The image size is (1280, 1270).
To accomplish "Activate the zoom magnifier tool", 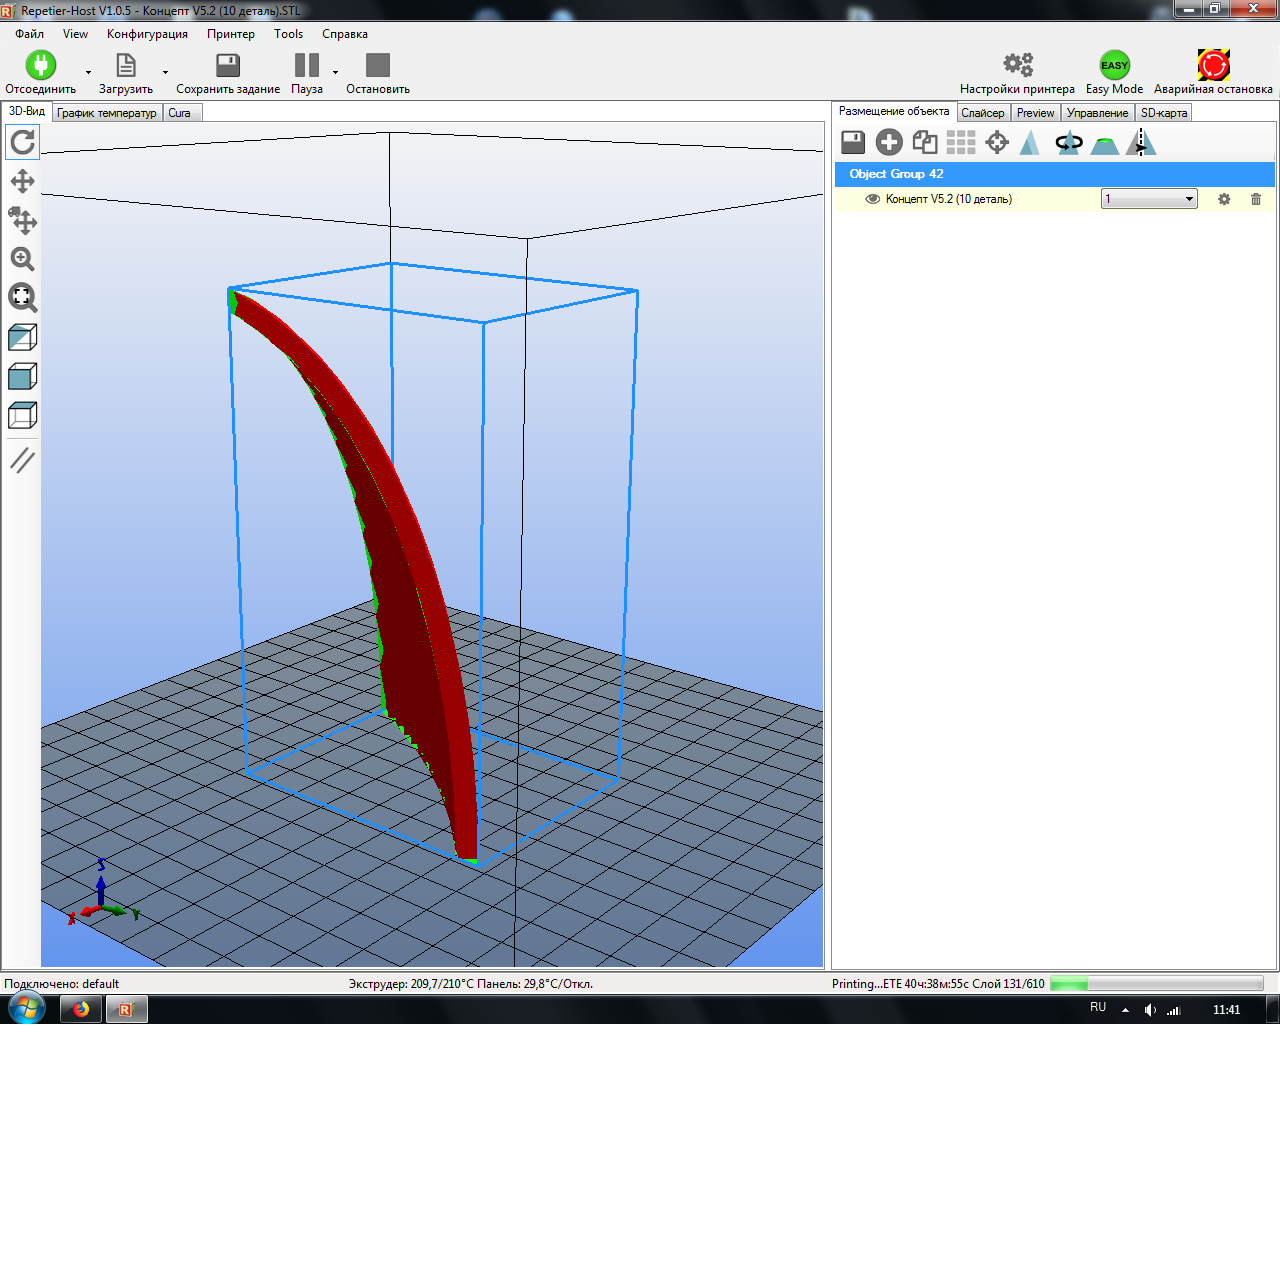I will pyautogui.click(x=22, y=260).
